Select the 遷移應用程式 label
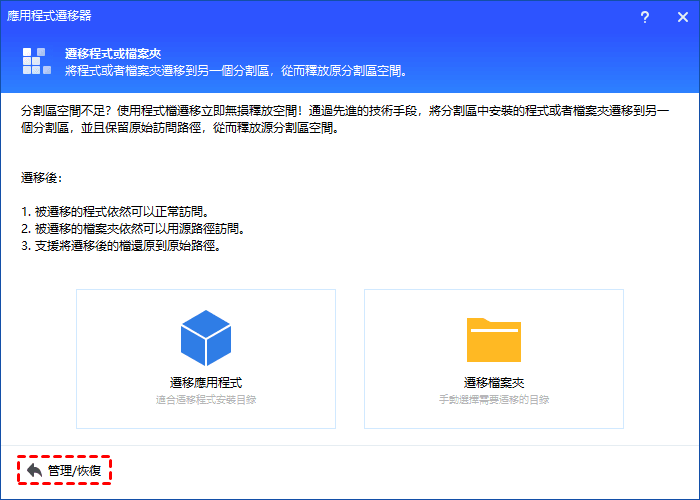Screen dimensions: 700x500 tap(205, 383)
